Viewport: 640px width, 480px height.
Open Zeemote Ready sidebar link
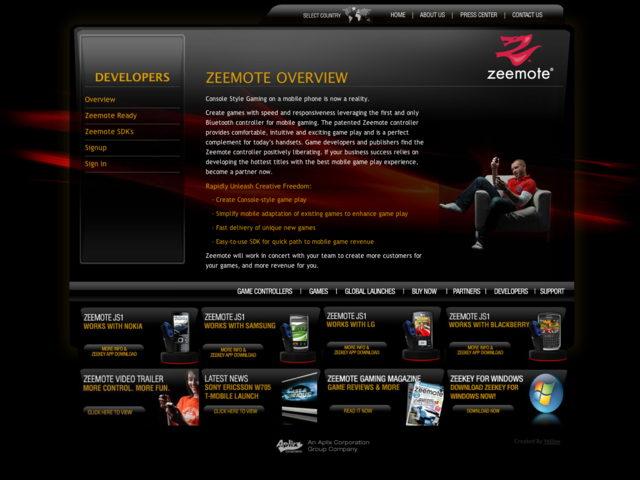point(111,116)
